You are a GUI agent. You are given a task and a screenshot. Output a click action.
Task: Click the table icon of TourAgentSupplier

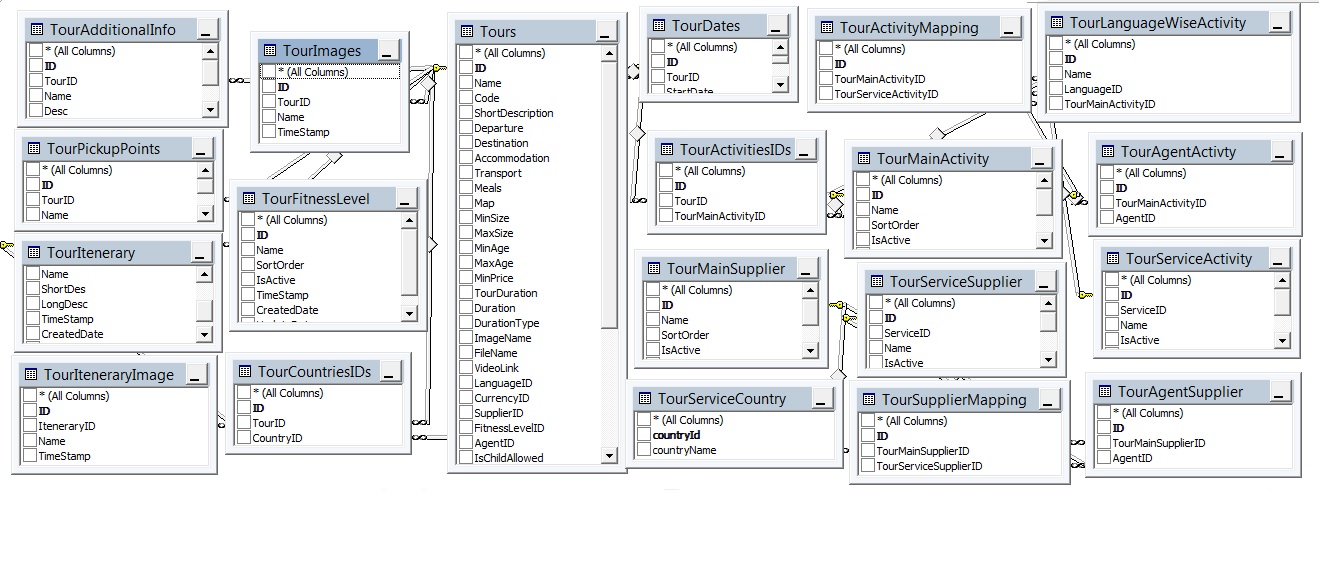[1105, 392]
